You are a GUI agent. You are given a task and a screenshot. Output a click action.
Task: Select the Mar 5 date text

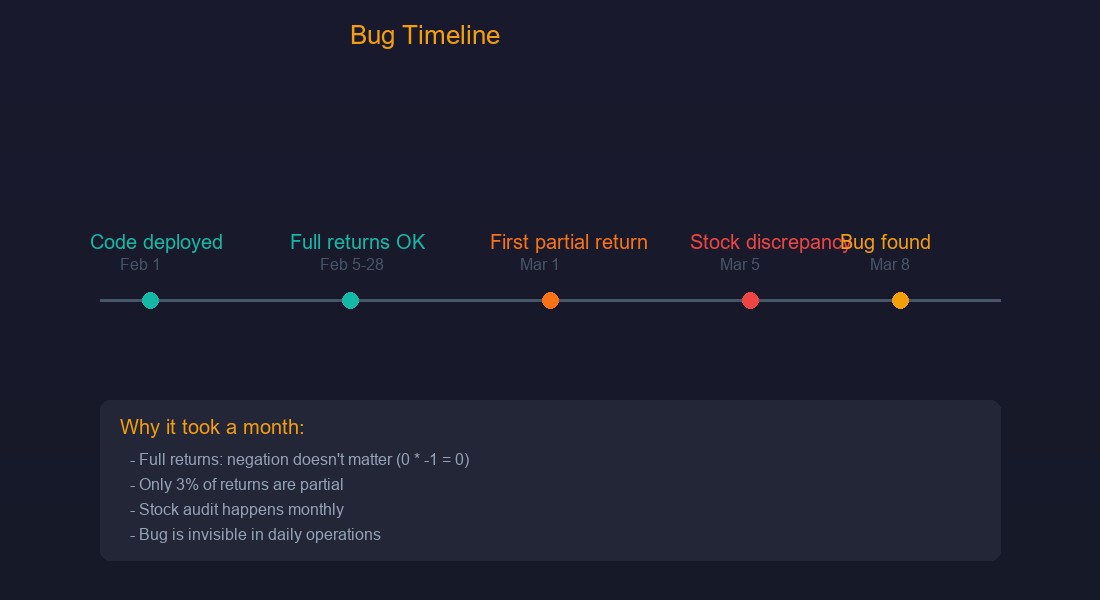(x=739, y=265)
